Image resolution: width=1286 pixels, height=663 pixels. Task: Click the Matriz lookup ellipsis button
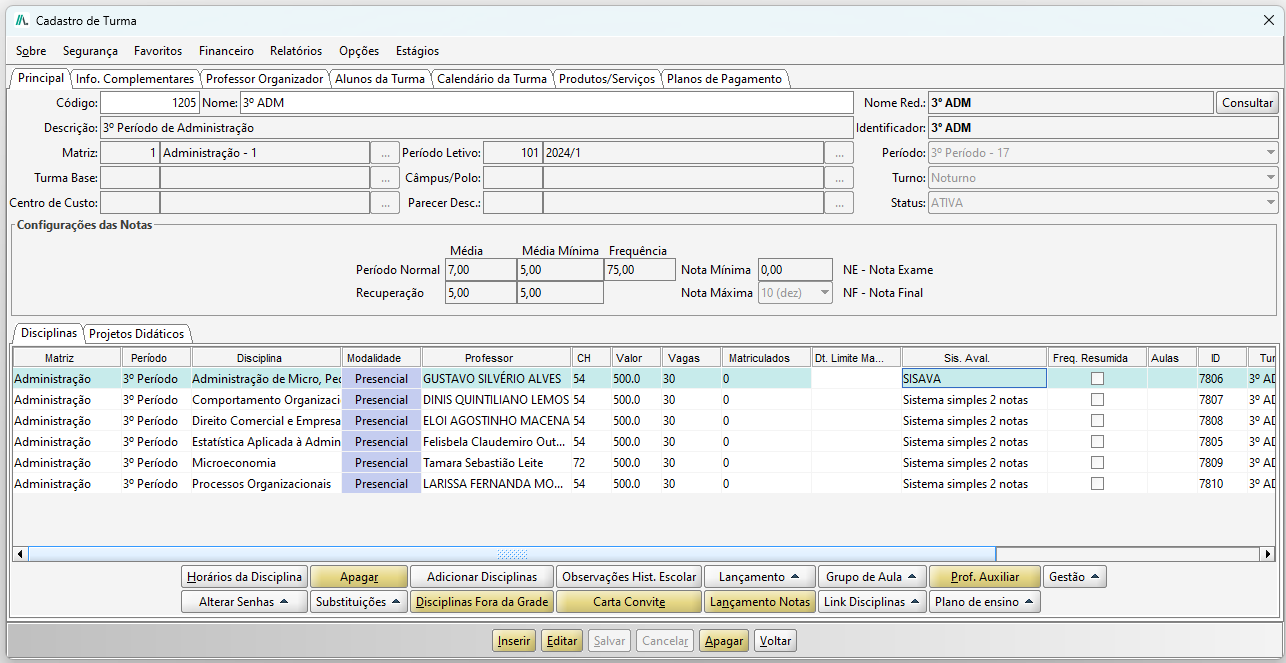point(385,153)
